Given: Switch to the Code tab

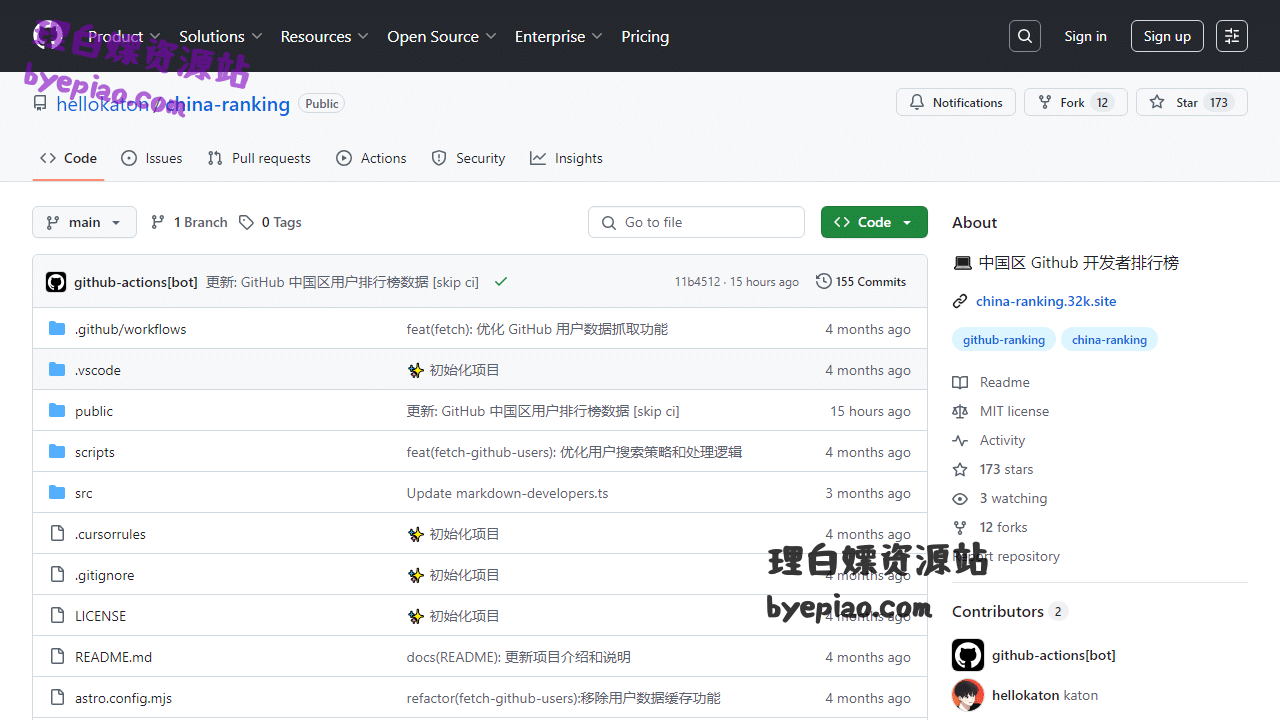Looking at the screenshot, I should [x=68, y=158].
